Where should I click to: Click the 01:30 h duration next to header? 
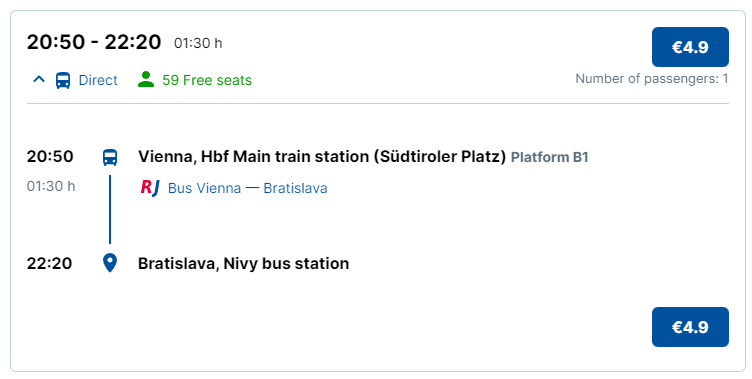pyautogui.click(x=198, y=43)
